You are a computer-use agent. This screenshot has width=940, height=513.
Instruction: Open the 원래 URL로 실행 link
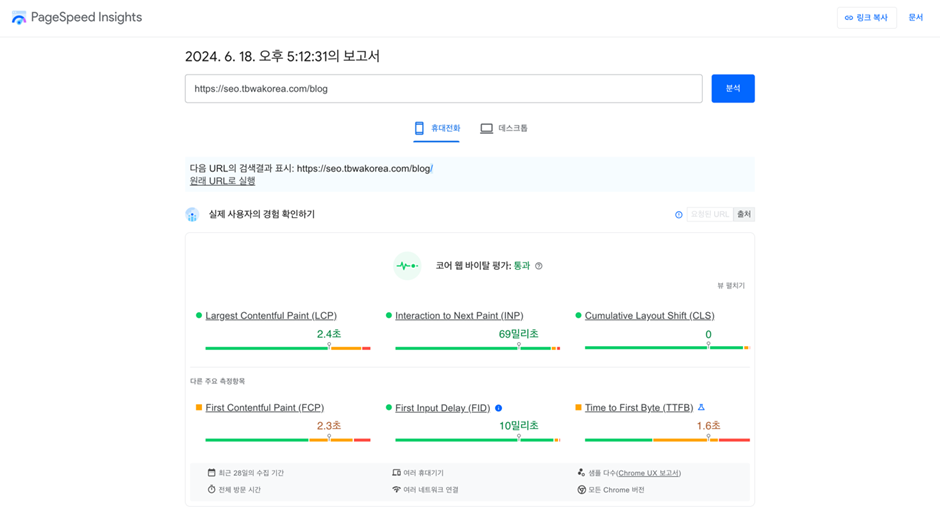click(222, 181)
